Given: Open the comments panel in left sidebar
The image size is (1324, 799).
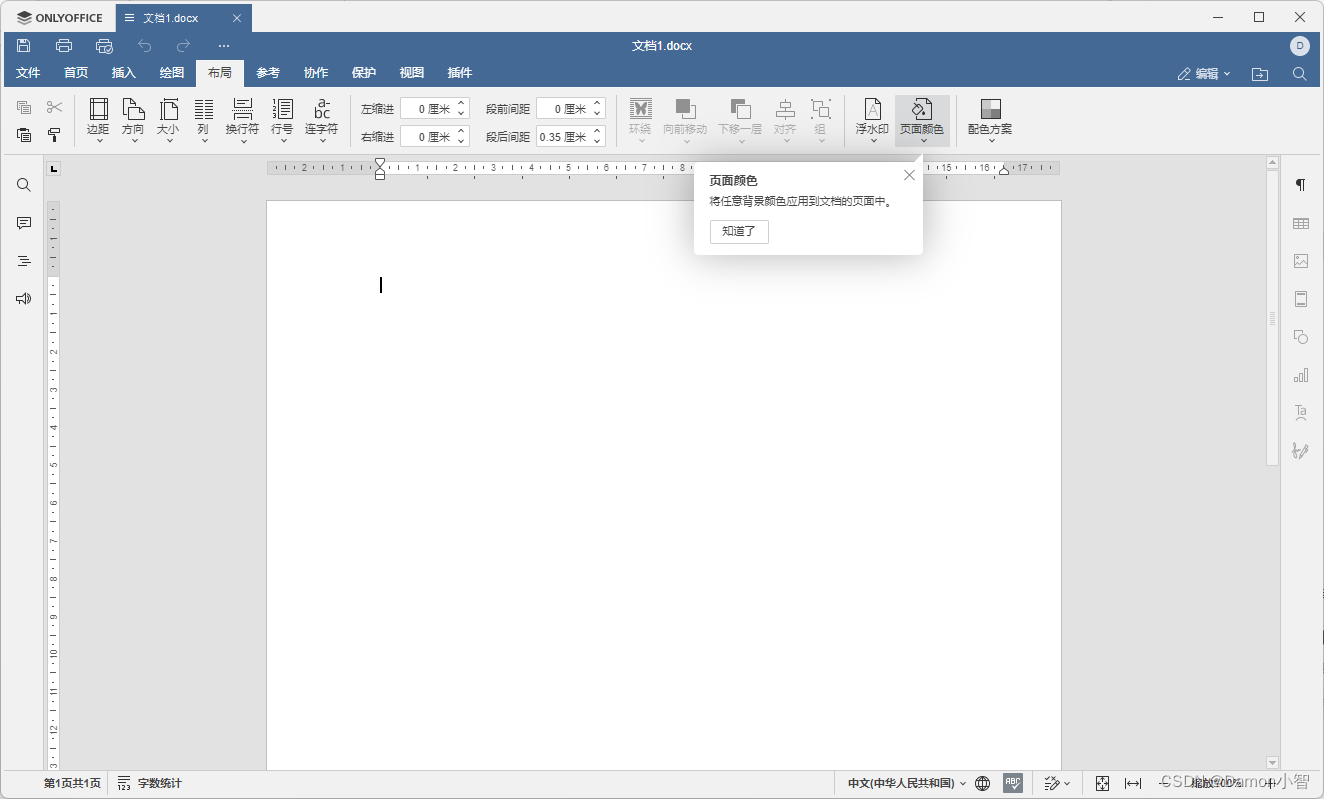Looking at the screenshot, I should pos(24,223).
